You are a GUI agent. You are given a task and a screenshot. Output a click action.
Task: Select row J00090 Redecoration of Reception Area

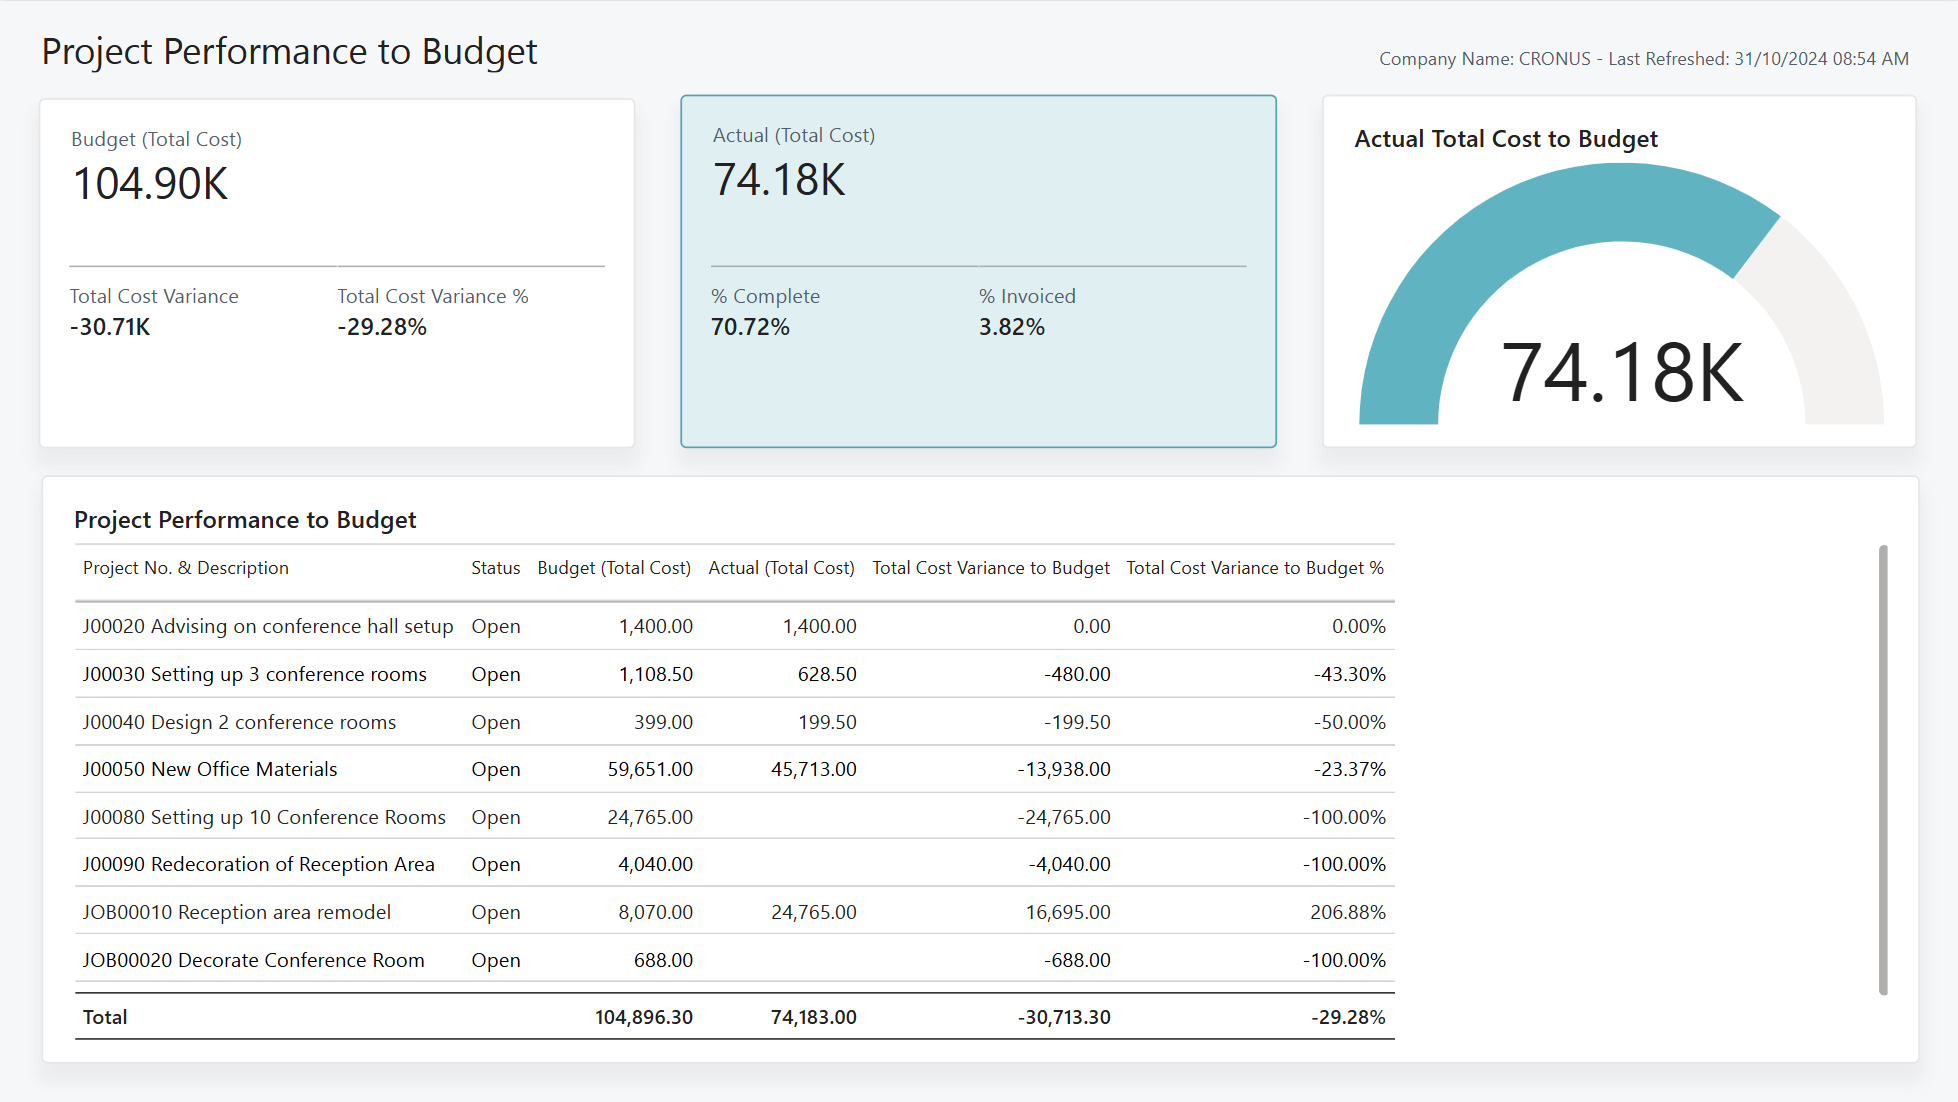click(x=734, y=864)
